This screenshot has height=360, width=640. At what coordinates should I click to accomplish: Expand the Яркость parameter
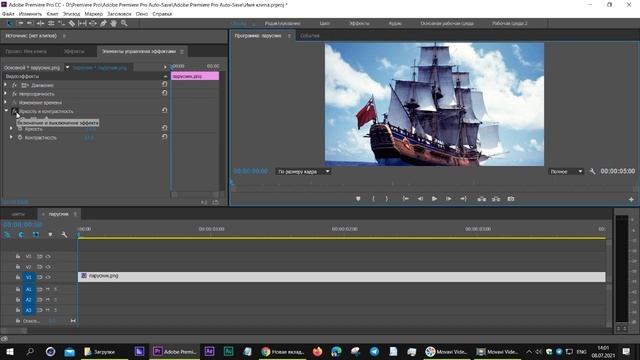click(x=11, y=129)
